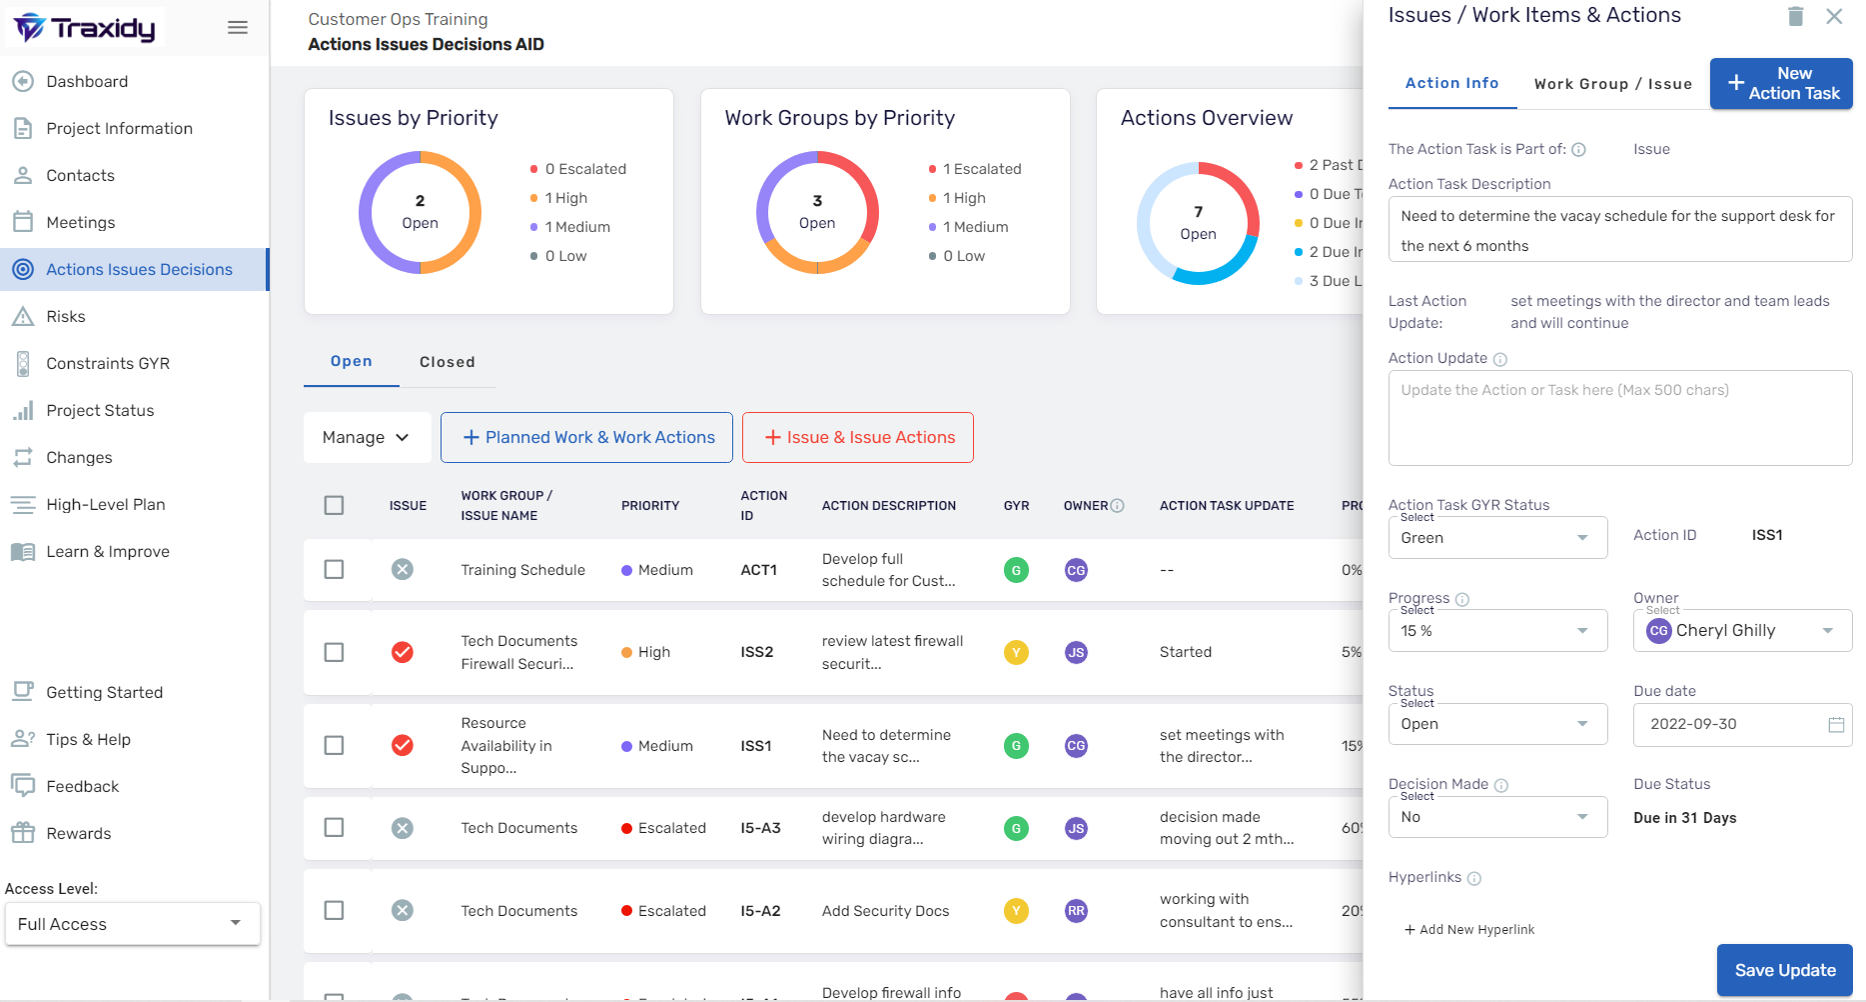Open the Progress 15 % dropdown

pyautogui.click(x=1497, y=631)
